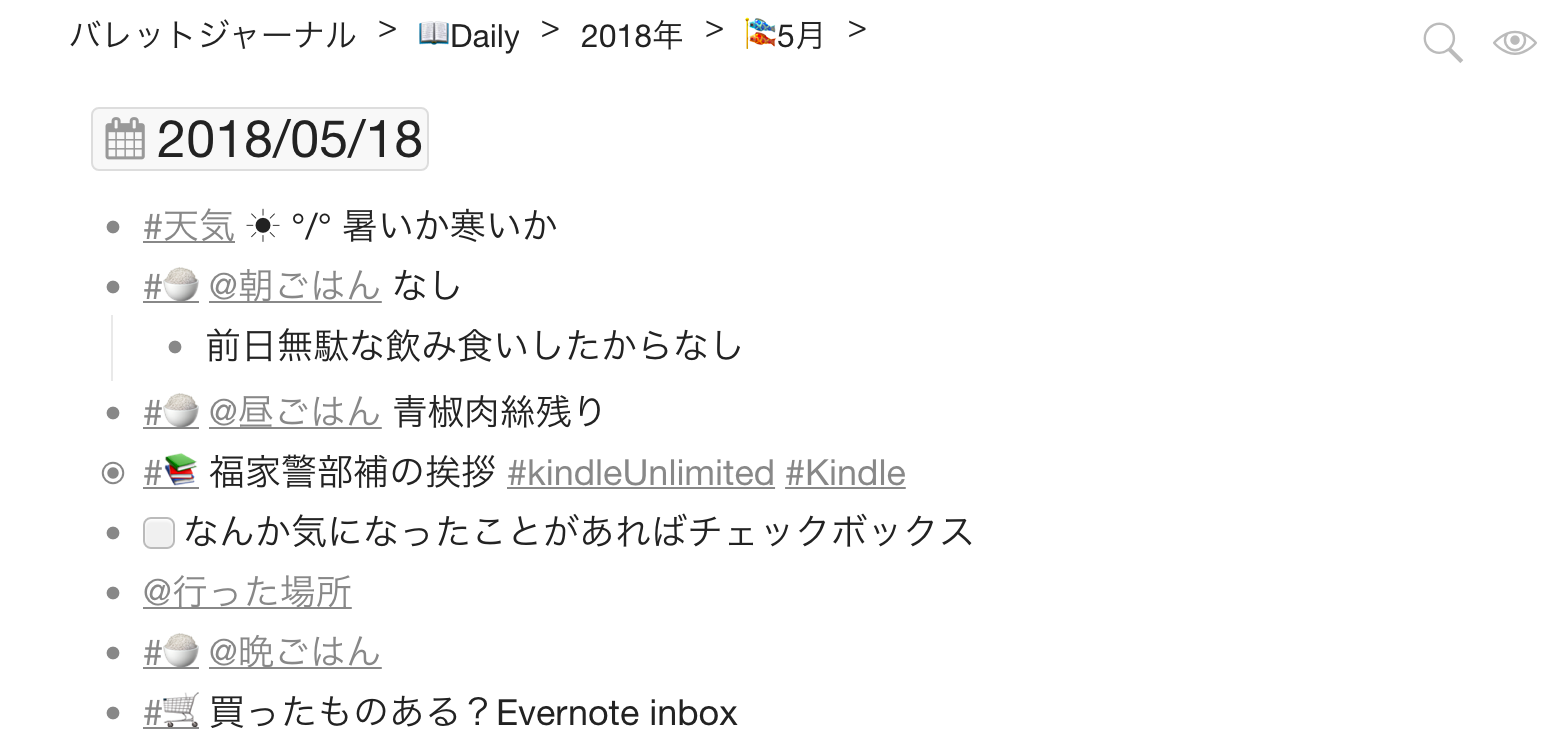Follow the #kindleUnlimited tag link

click(x=641, y=472)
